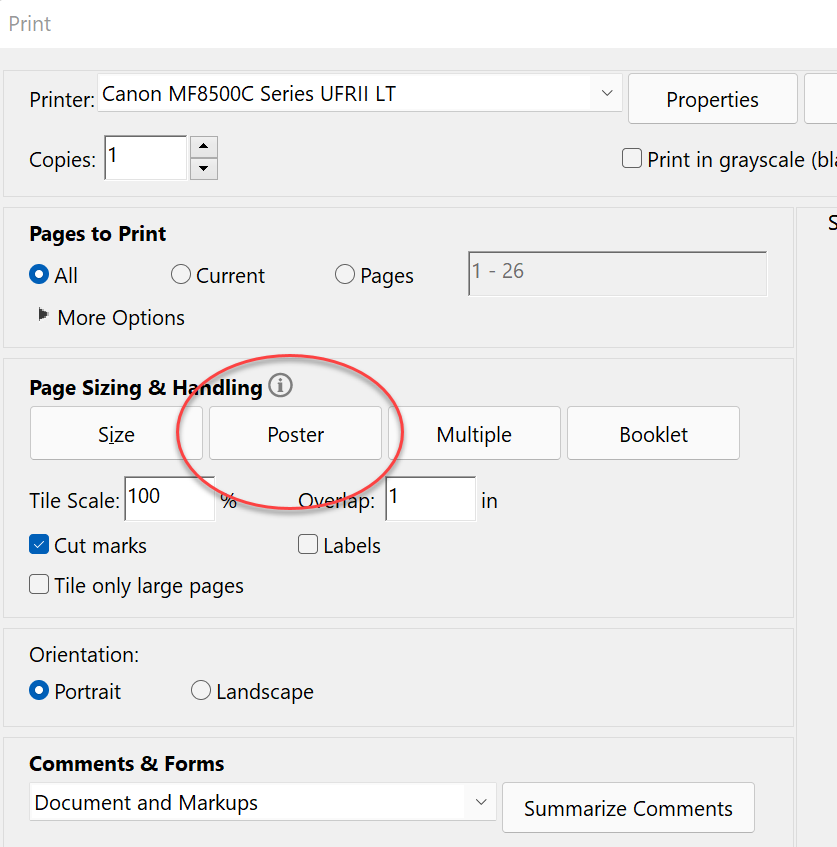Click the Page Sizing & Handling info icon
837x847 pixels.
[281, 386]
